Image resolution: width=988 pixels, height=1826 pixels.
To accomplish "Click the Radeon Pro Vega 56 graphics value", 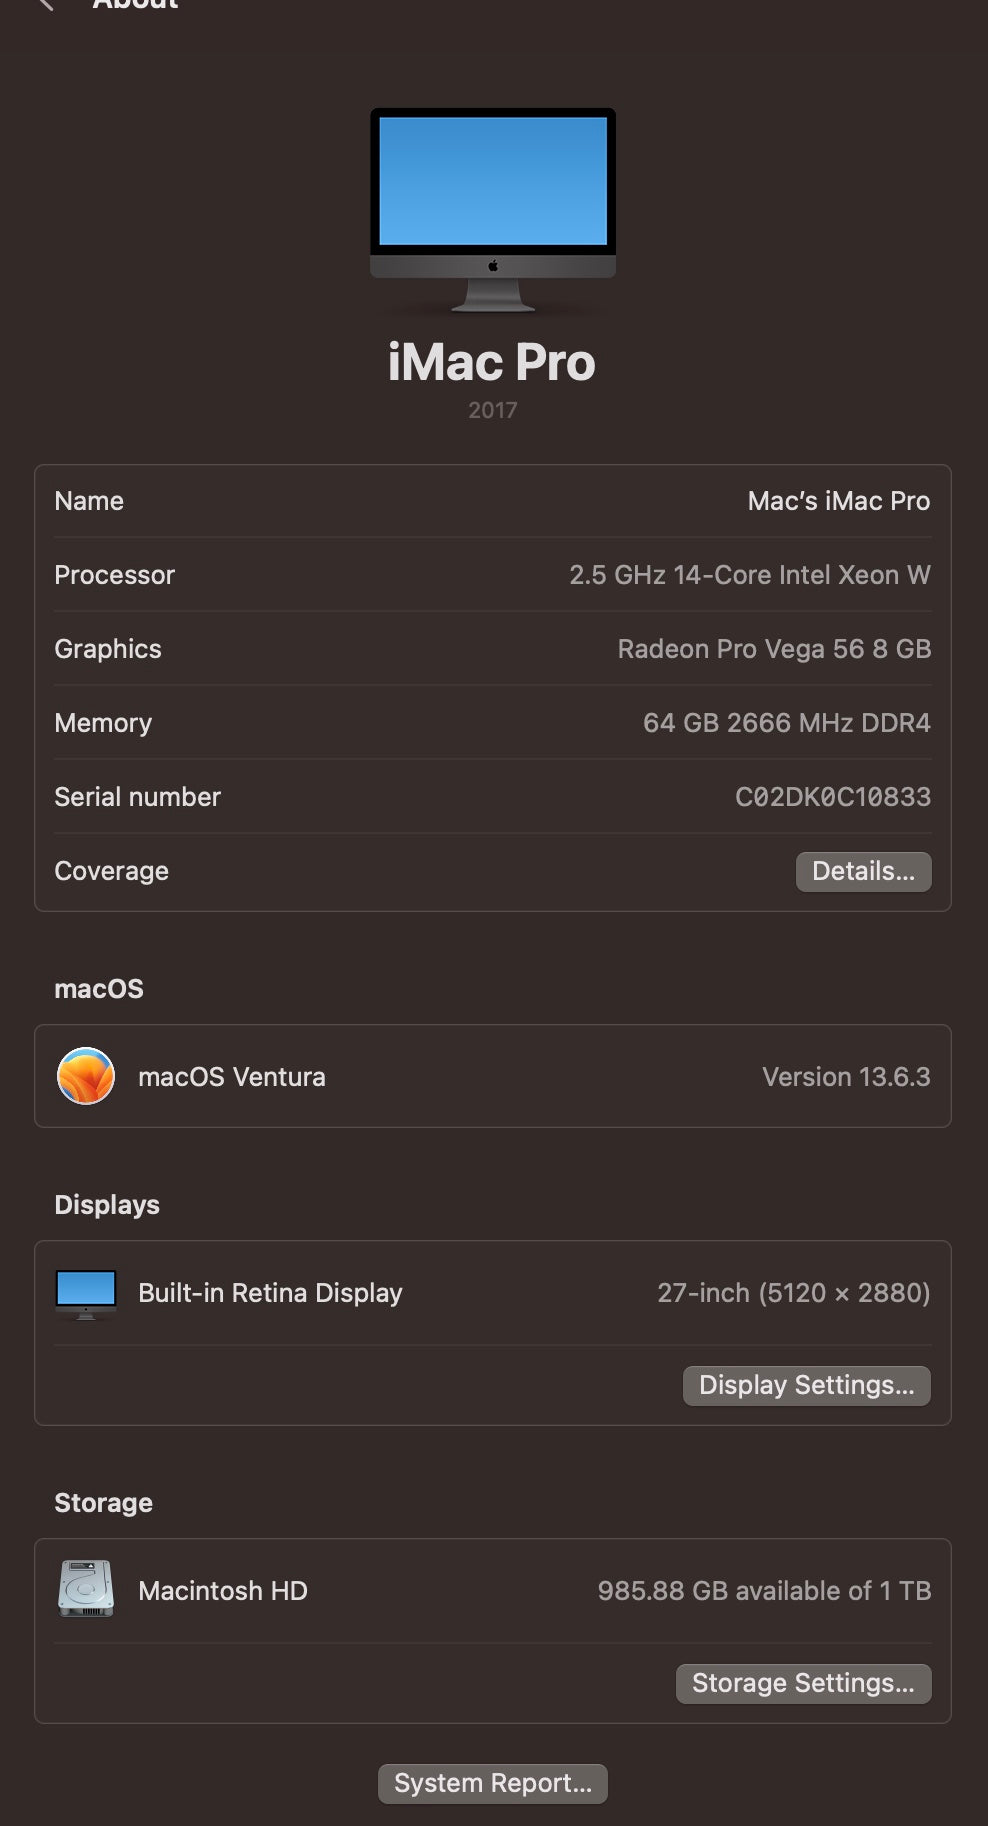I will [x=773, y=649].
